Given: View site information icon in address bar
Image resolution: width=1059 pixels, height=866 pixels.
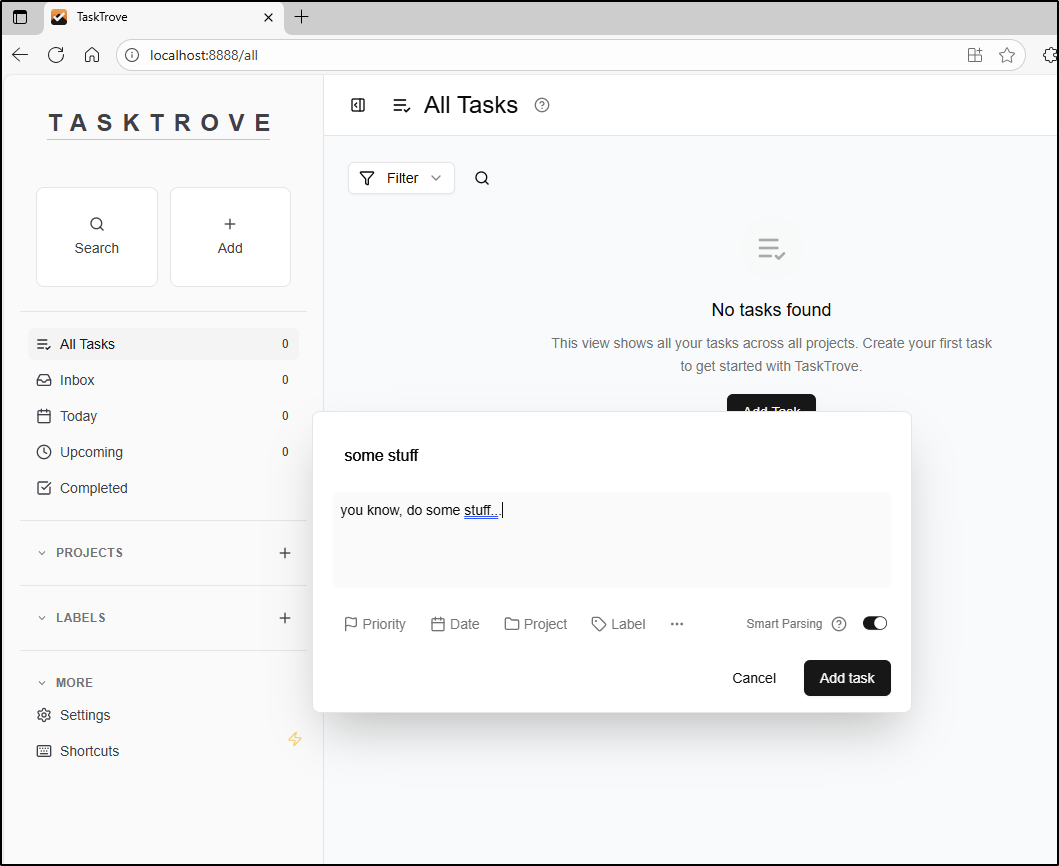Looking at the screenshot, I should (x=132, y=55).
